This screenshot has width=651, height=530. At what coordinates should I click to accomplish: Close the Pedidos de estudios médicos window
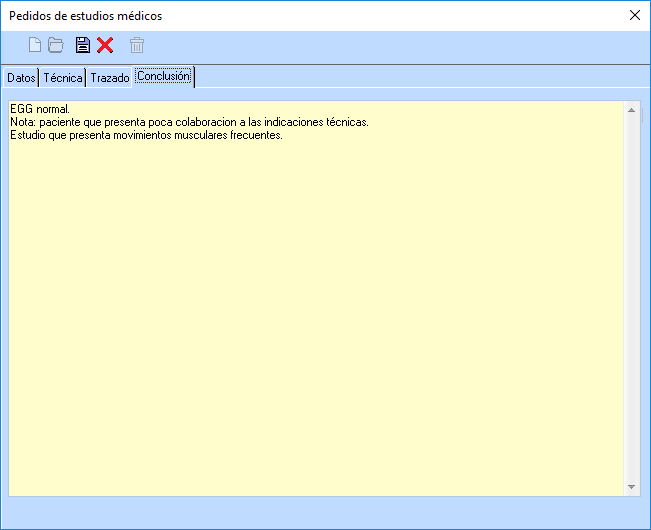click(634, 15)
